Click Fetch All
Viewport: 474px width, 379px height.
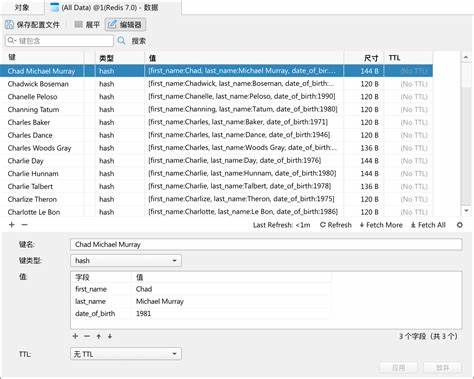coord(428,225)
